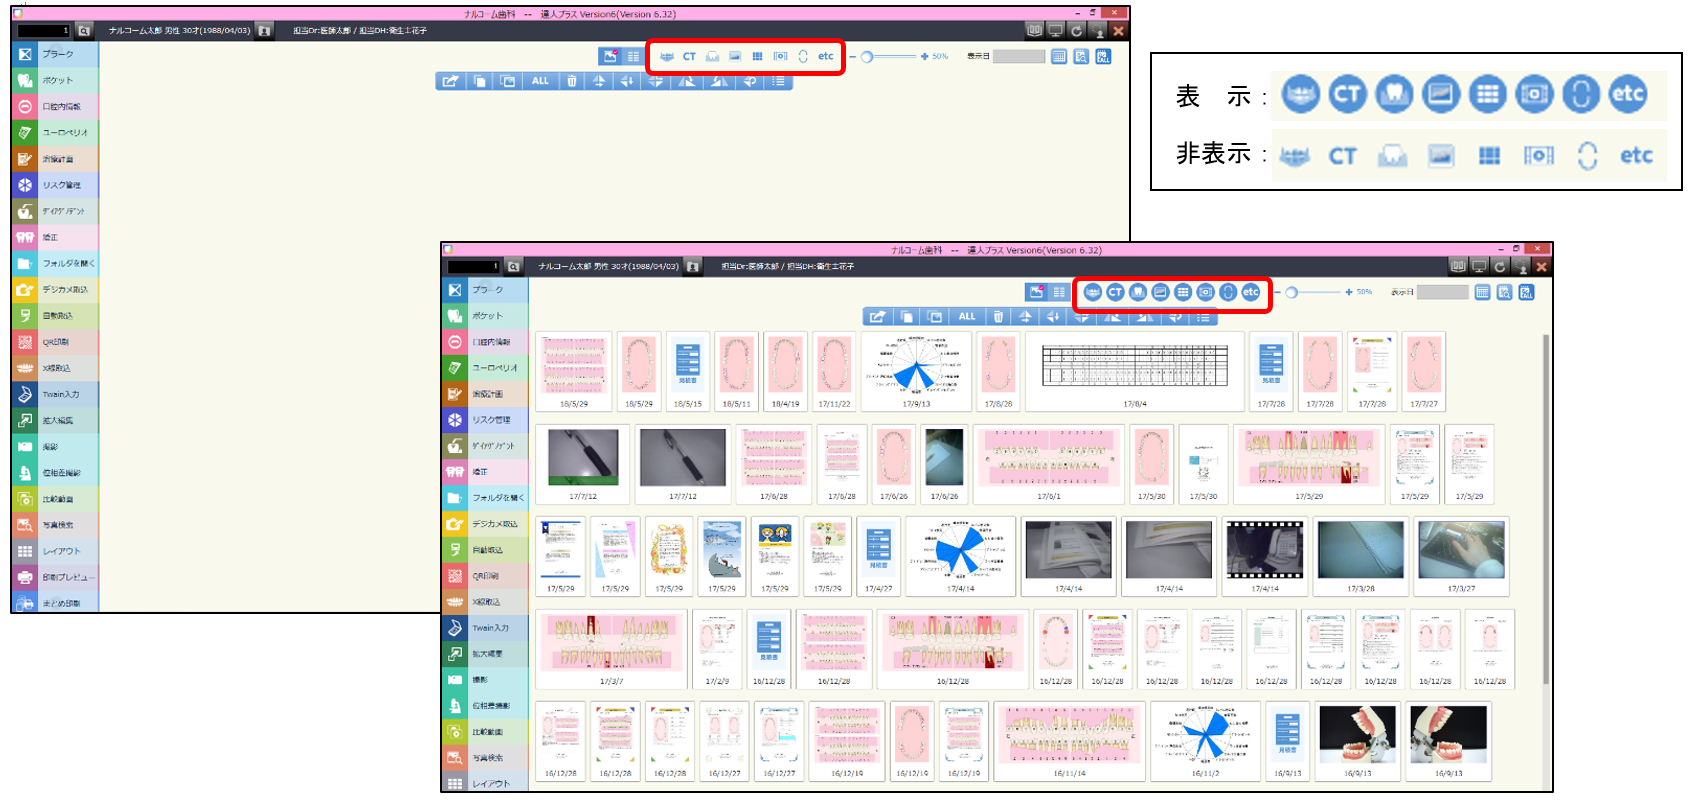Open the calendar icon beside 表示日 in the thumbnail window
Viewport: 1692px width, 803px height.
(1482, 292)
